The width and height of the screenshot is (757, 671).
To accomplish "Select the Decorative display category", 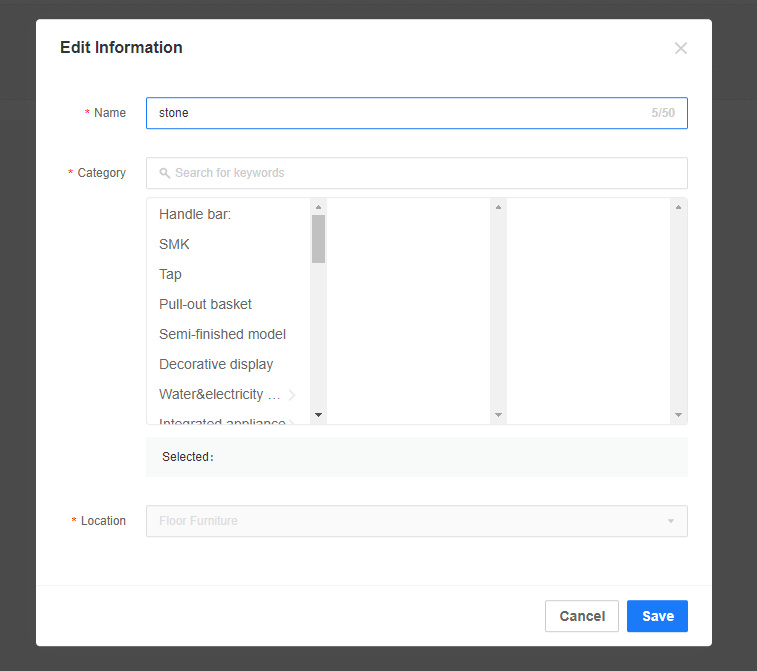I will pyautogui.click(x=216, y=364).
